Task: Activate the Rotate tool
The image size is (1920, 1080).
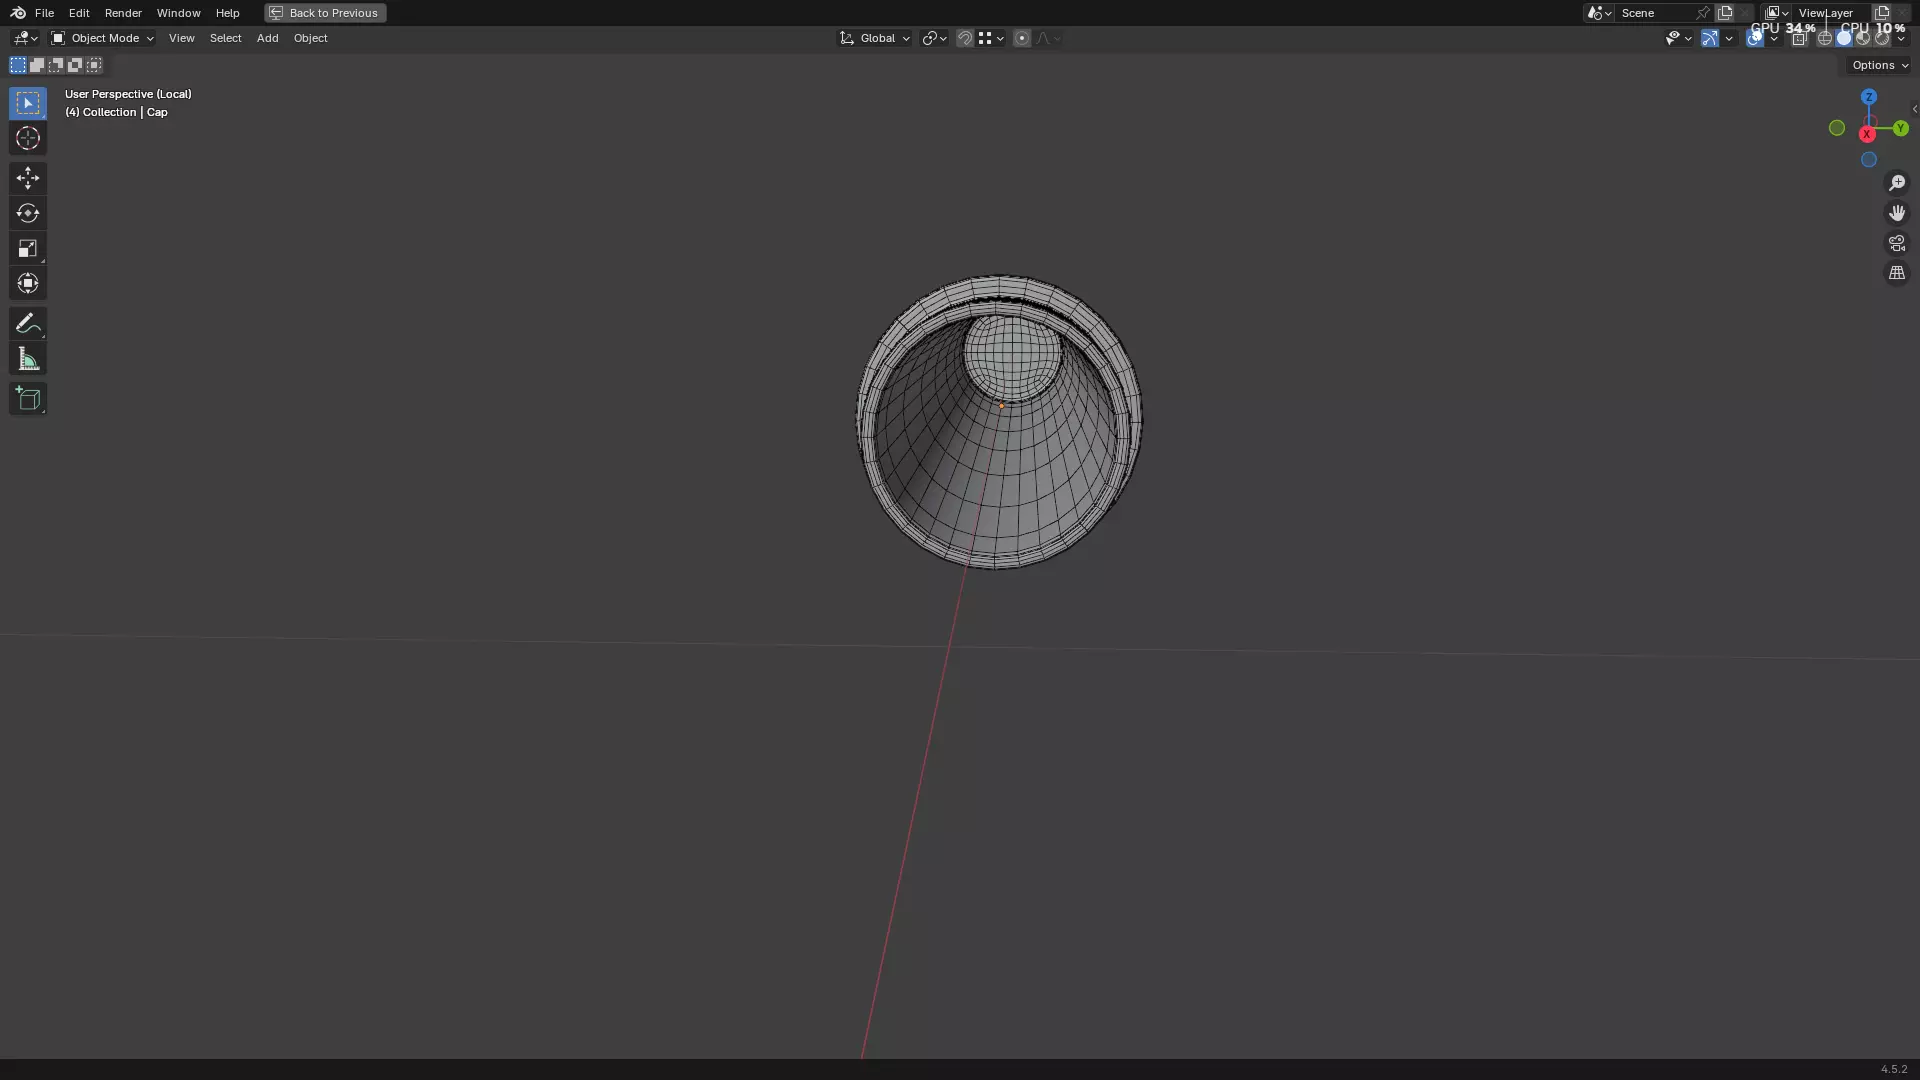Action: click(x=27, y=213)
